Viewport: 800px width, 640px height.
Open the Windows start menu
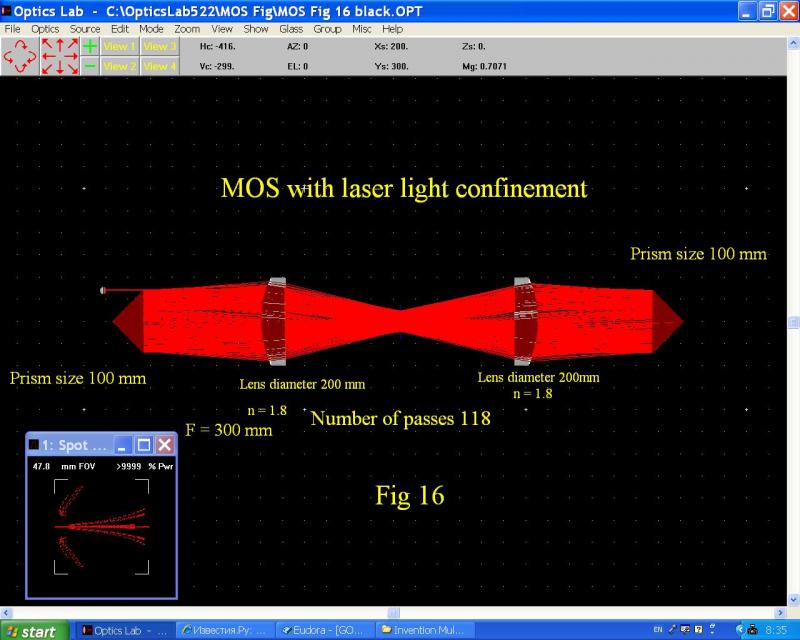[35, 631]
